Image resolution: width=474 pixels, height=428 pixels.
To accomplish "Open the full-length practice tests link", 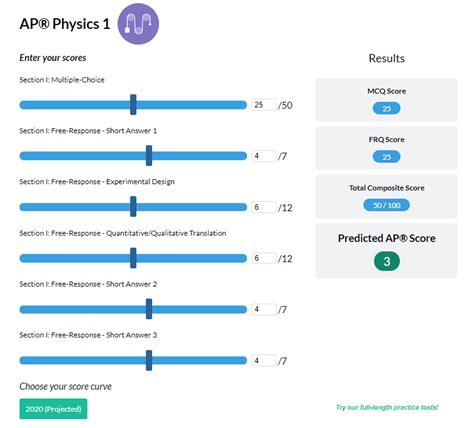I will 387,407.
